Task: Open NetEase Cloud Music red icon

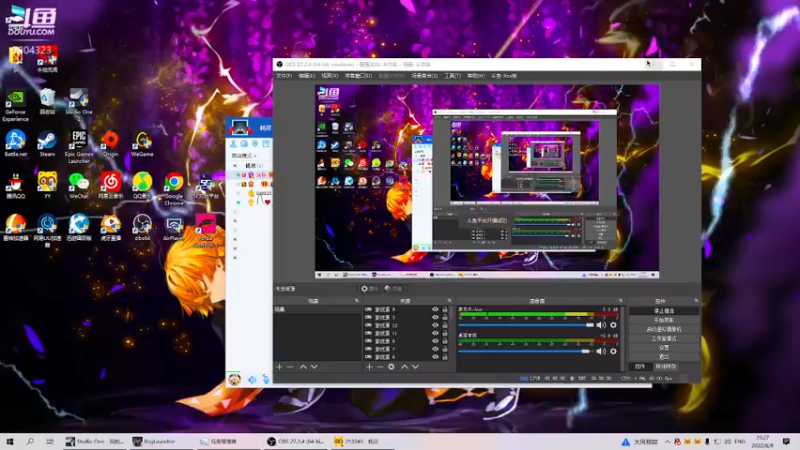Action: pyautogui.click(x=110, y=185)
